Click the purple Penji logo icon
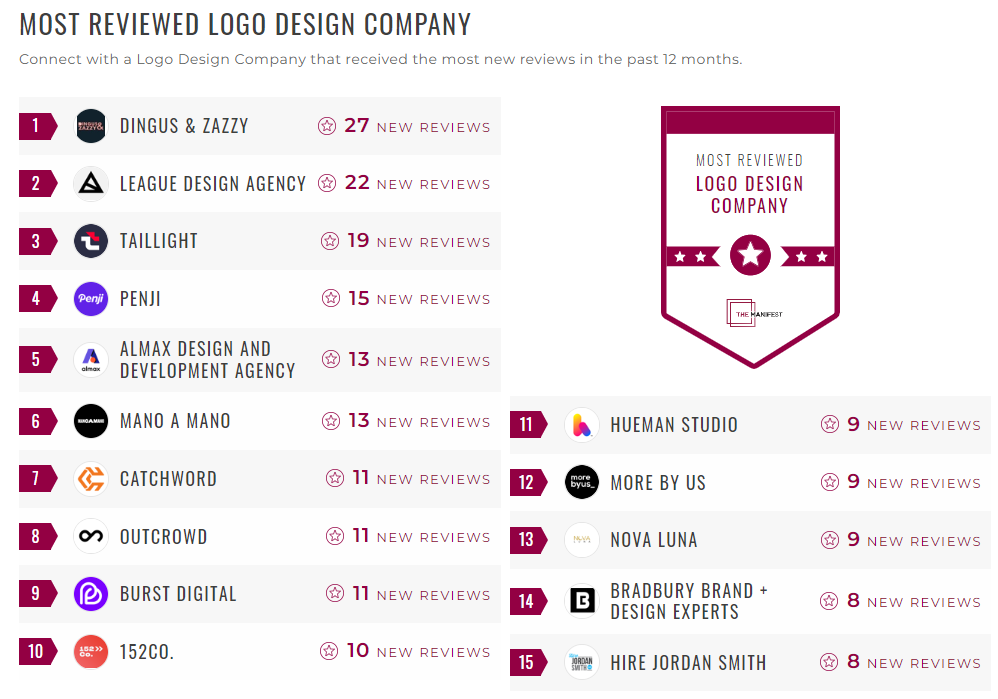 (x=91, y=298)
